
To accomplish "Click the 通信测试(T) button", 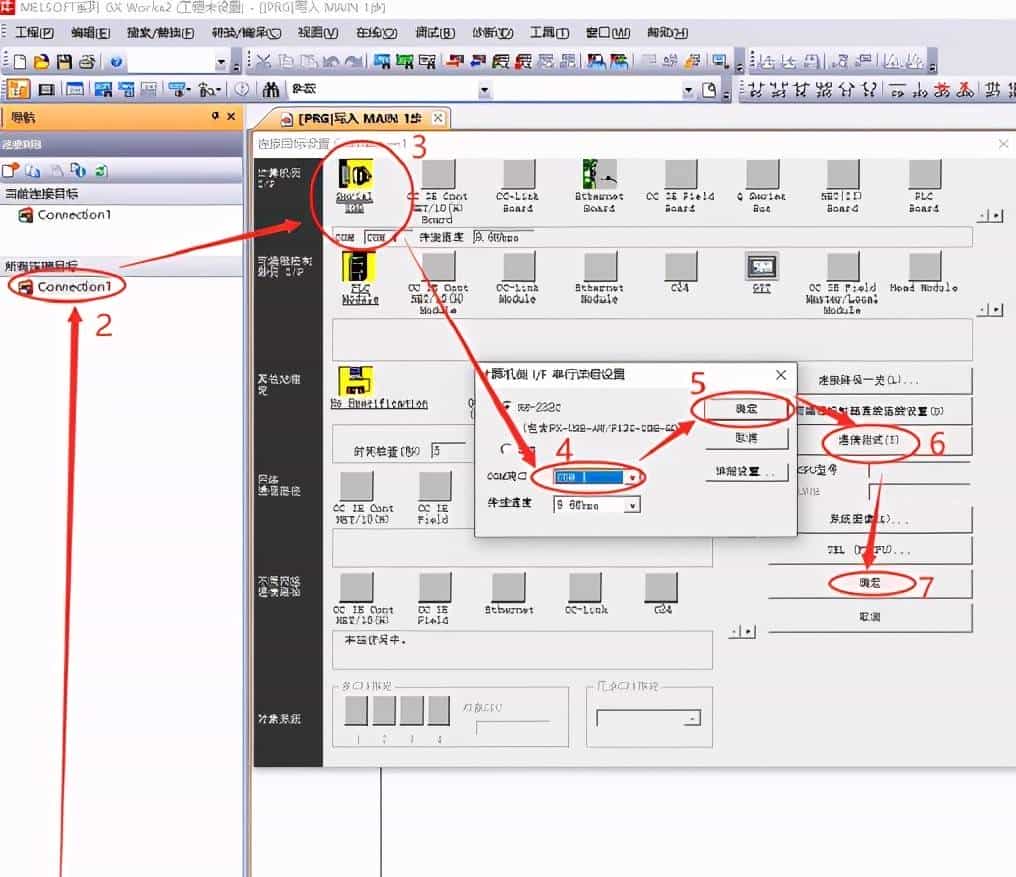I will [869, 441].
